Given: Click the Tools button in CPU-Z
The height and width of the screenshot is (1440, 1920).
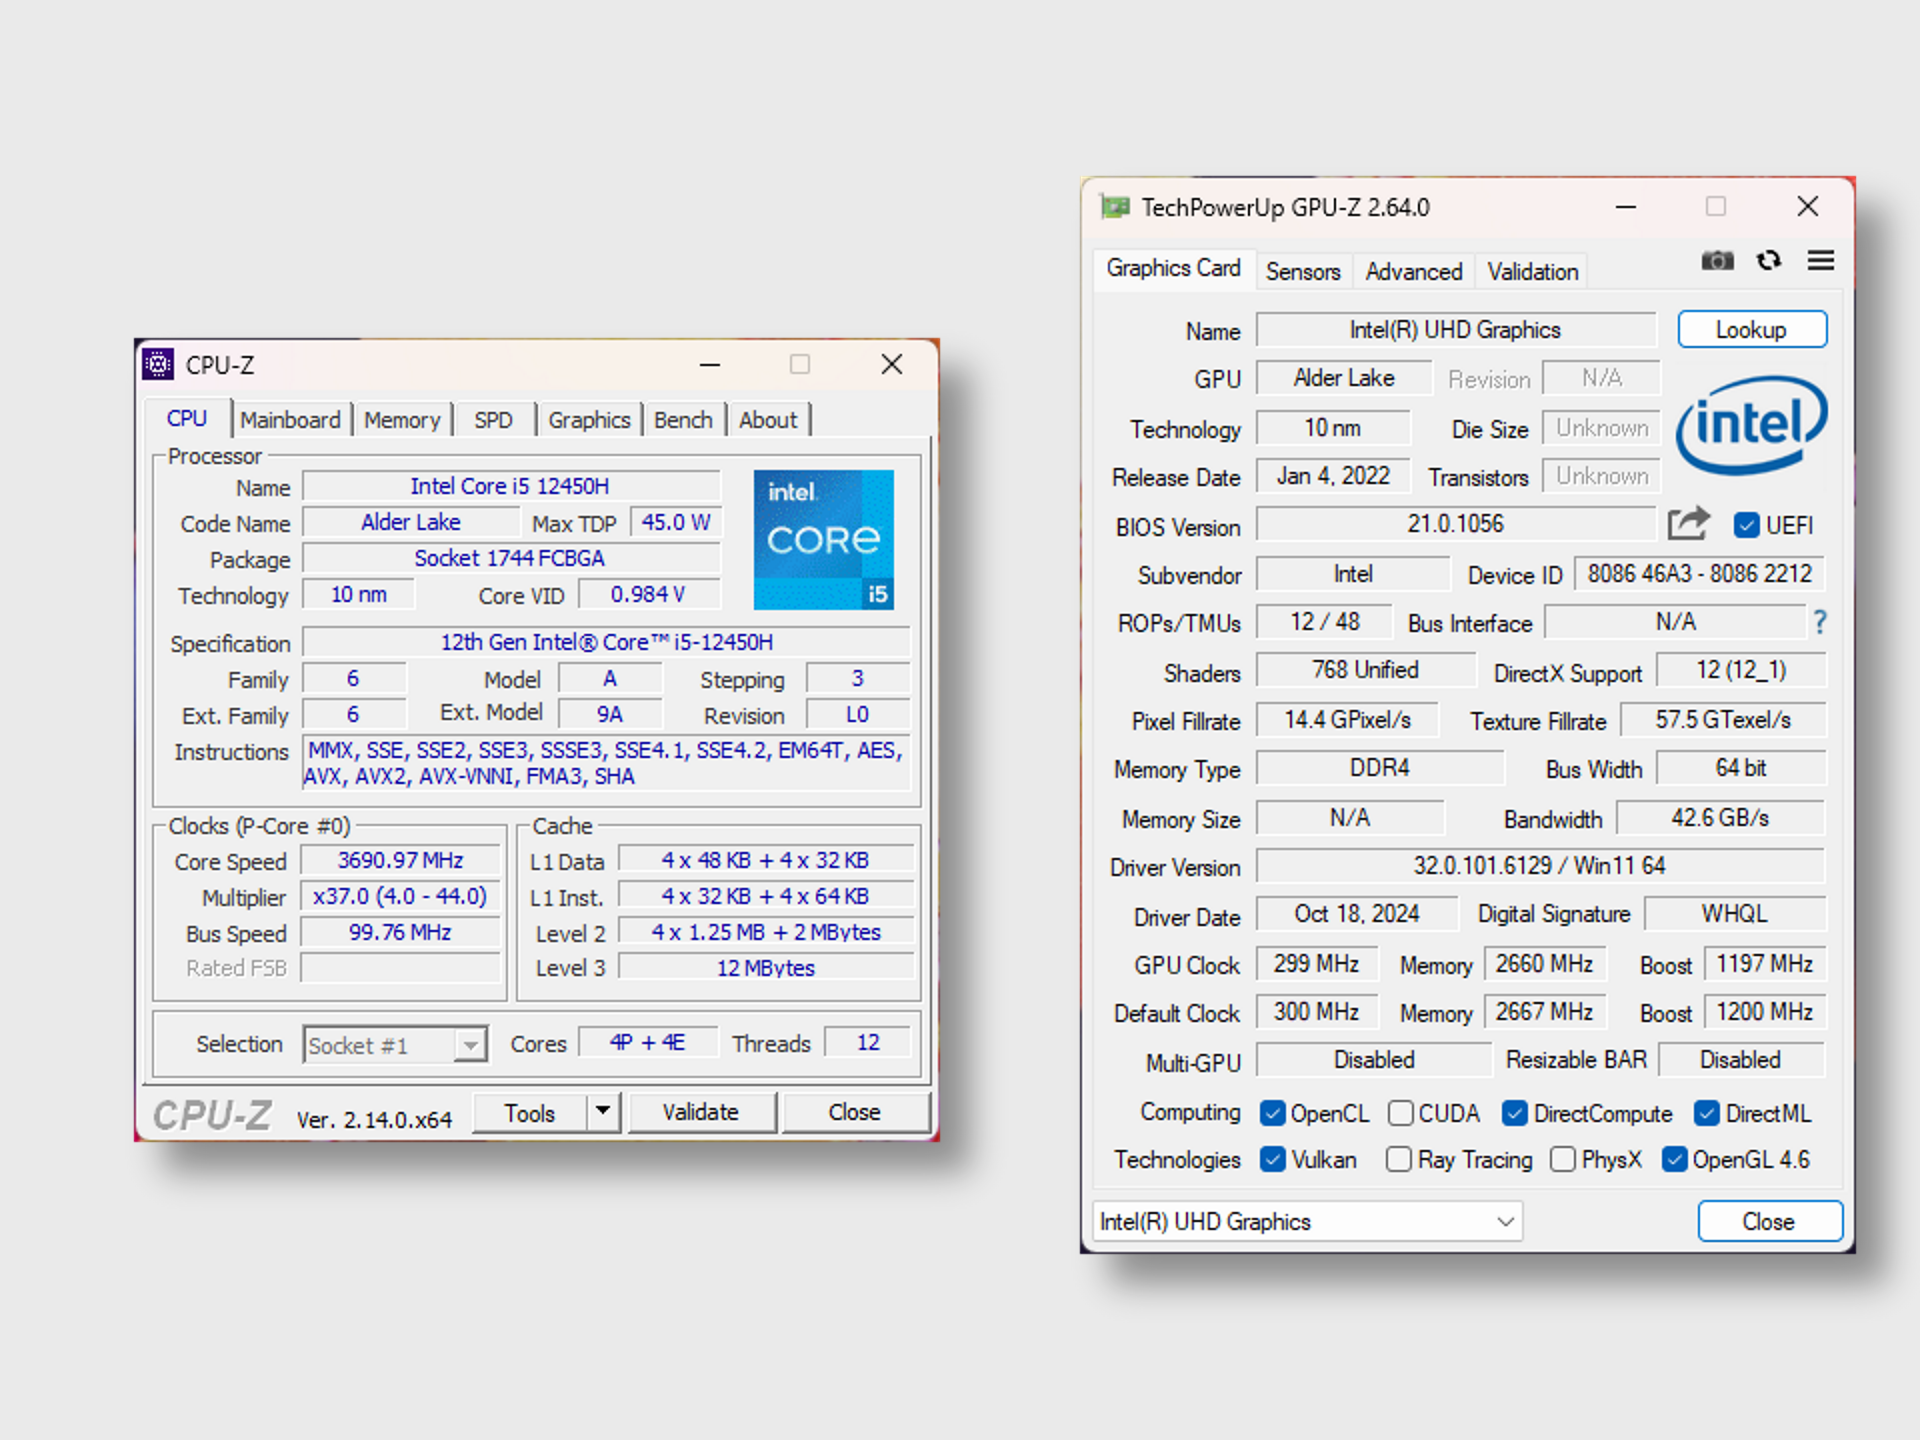Looking at the screenshot, I should [x=530, y=1112].
